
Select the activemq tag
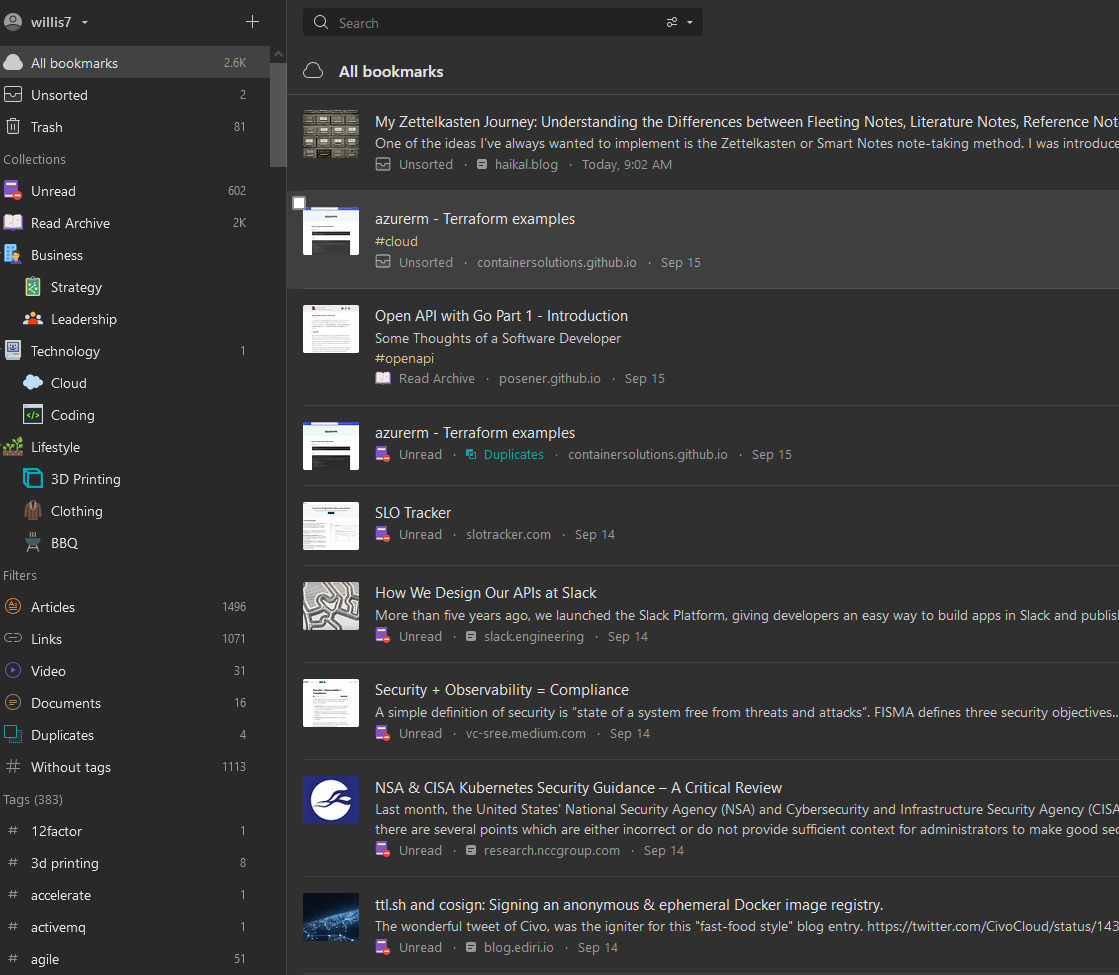click(134, 927)
